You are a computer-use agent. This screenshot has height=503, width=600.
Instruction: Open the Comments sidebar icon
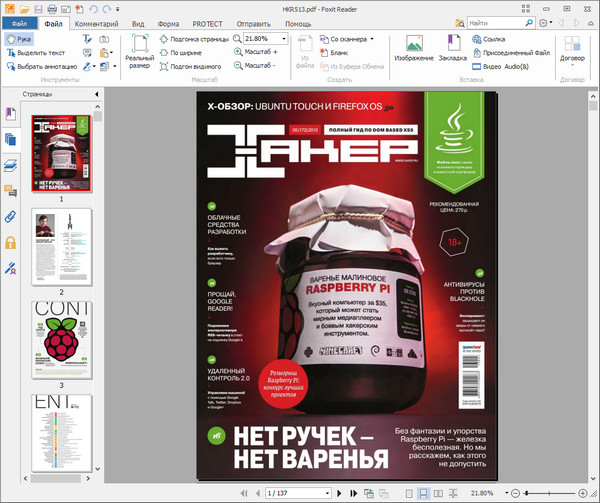click(10, 191)
